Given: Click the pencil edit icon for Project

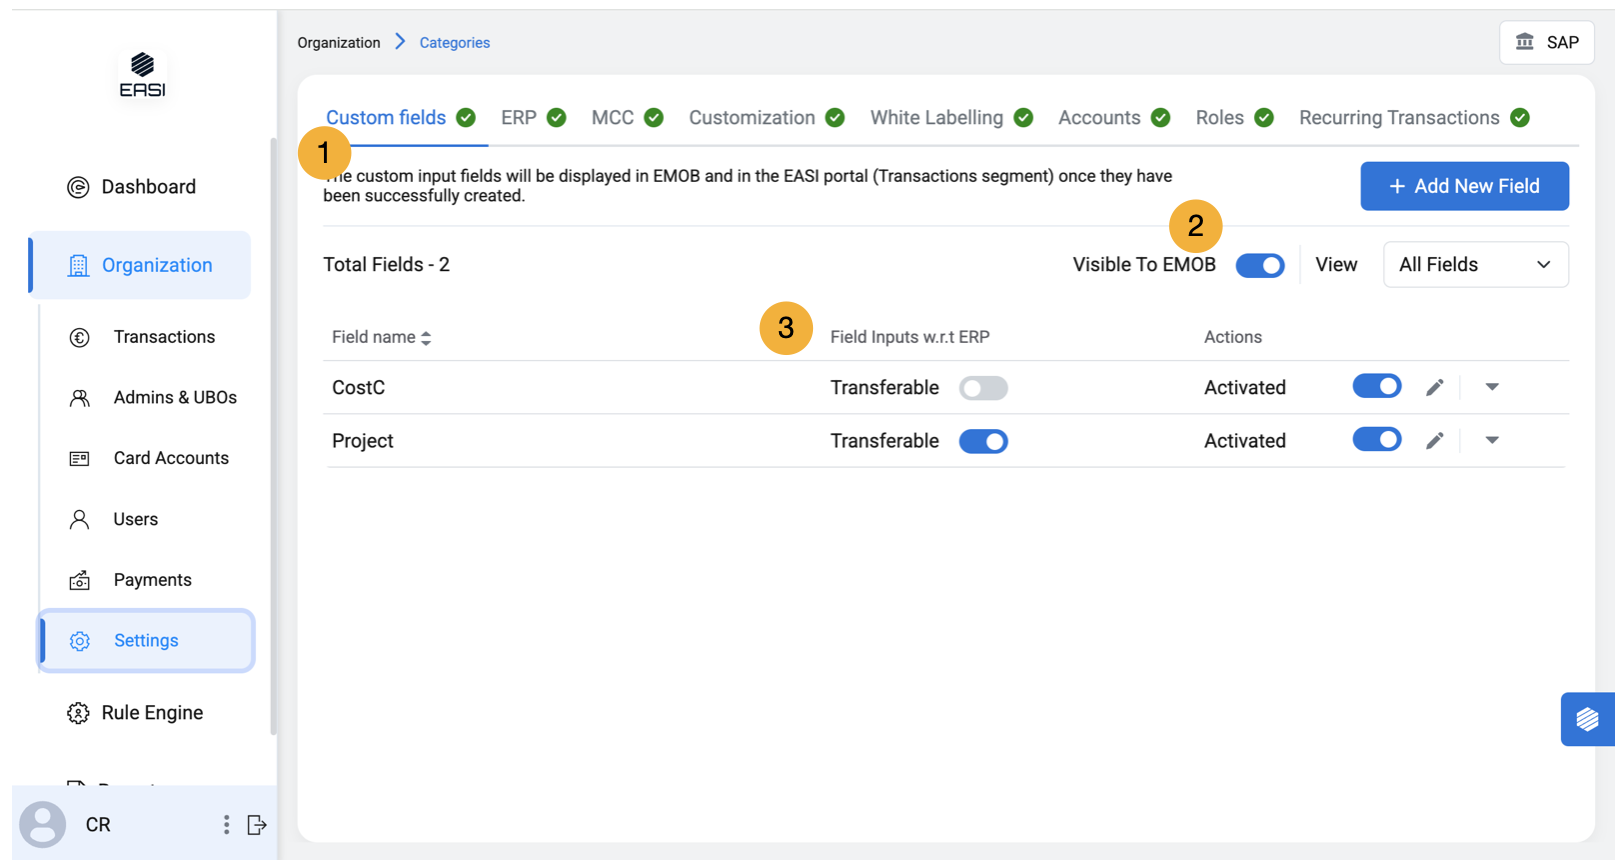Looking at the screenshot, I should (x=1434, y=441).
